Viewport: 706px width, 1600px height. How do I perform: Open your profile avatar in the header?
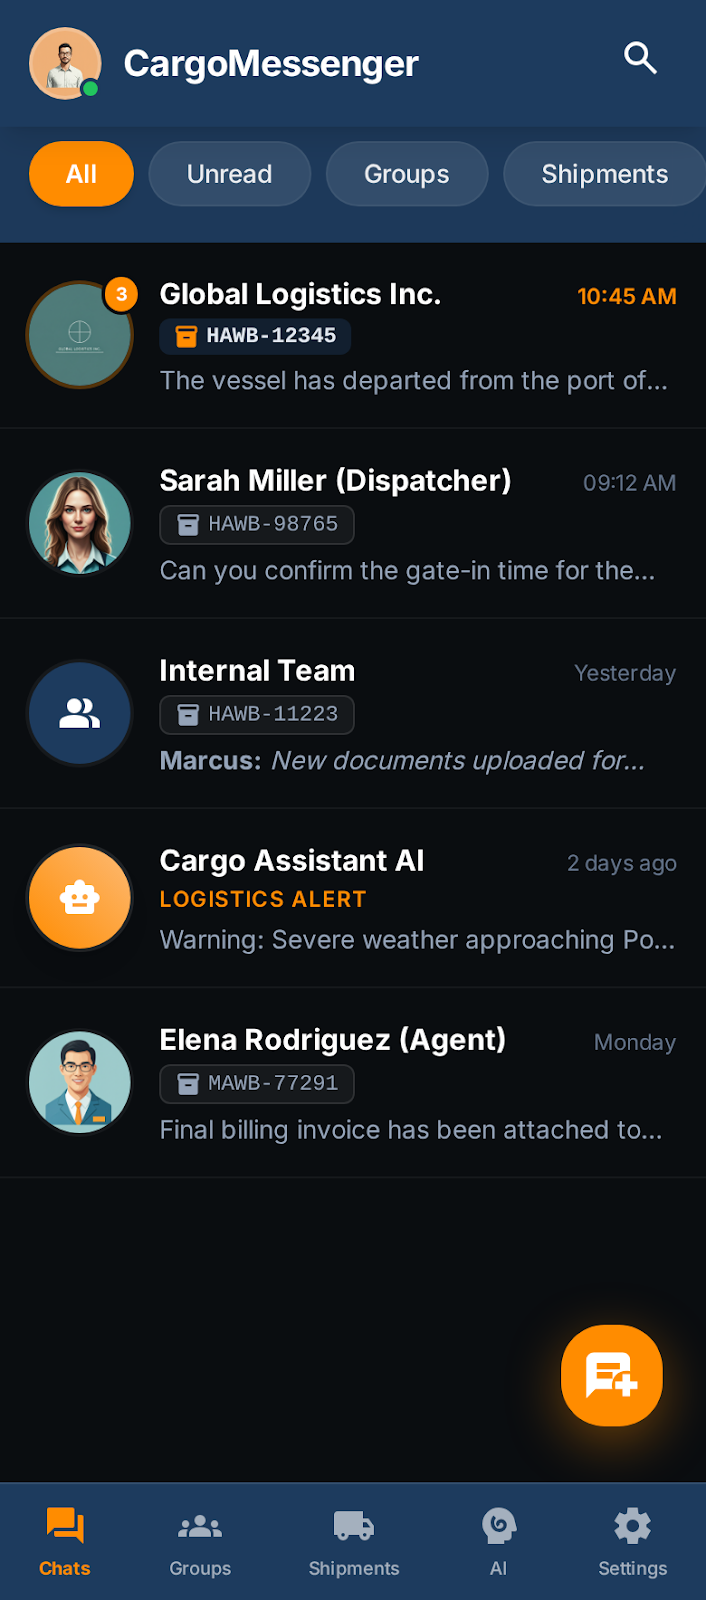tap(65, 63)
